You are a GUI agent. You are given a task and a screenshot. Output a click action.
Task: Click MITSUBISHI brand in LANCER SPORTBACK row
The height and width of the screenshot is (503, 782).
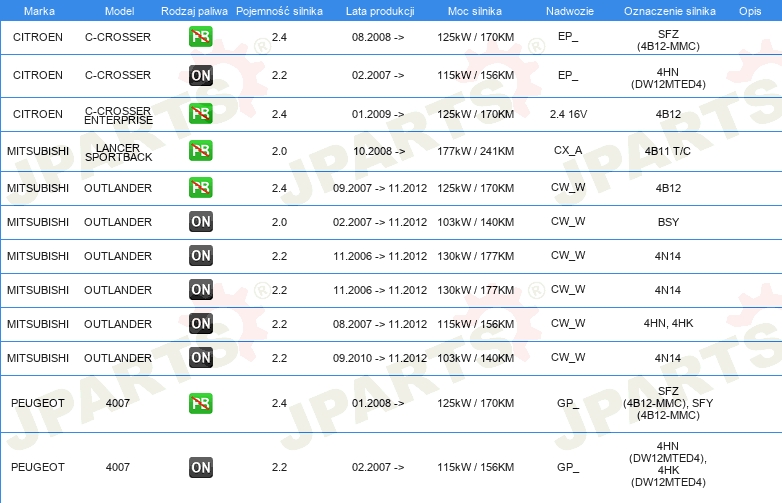[x=38, y=151]
